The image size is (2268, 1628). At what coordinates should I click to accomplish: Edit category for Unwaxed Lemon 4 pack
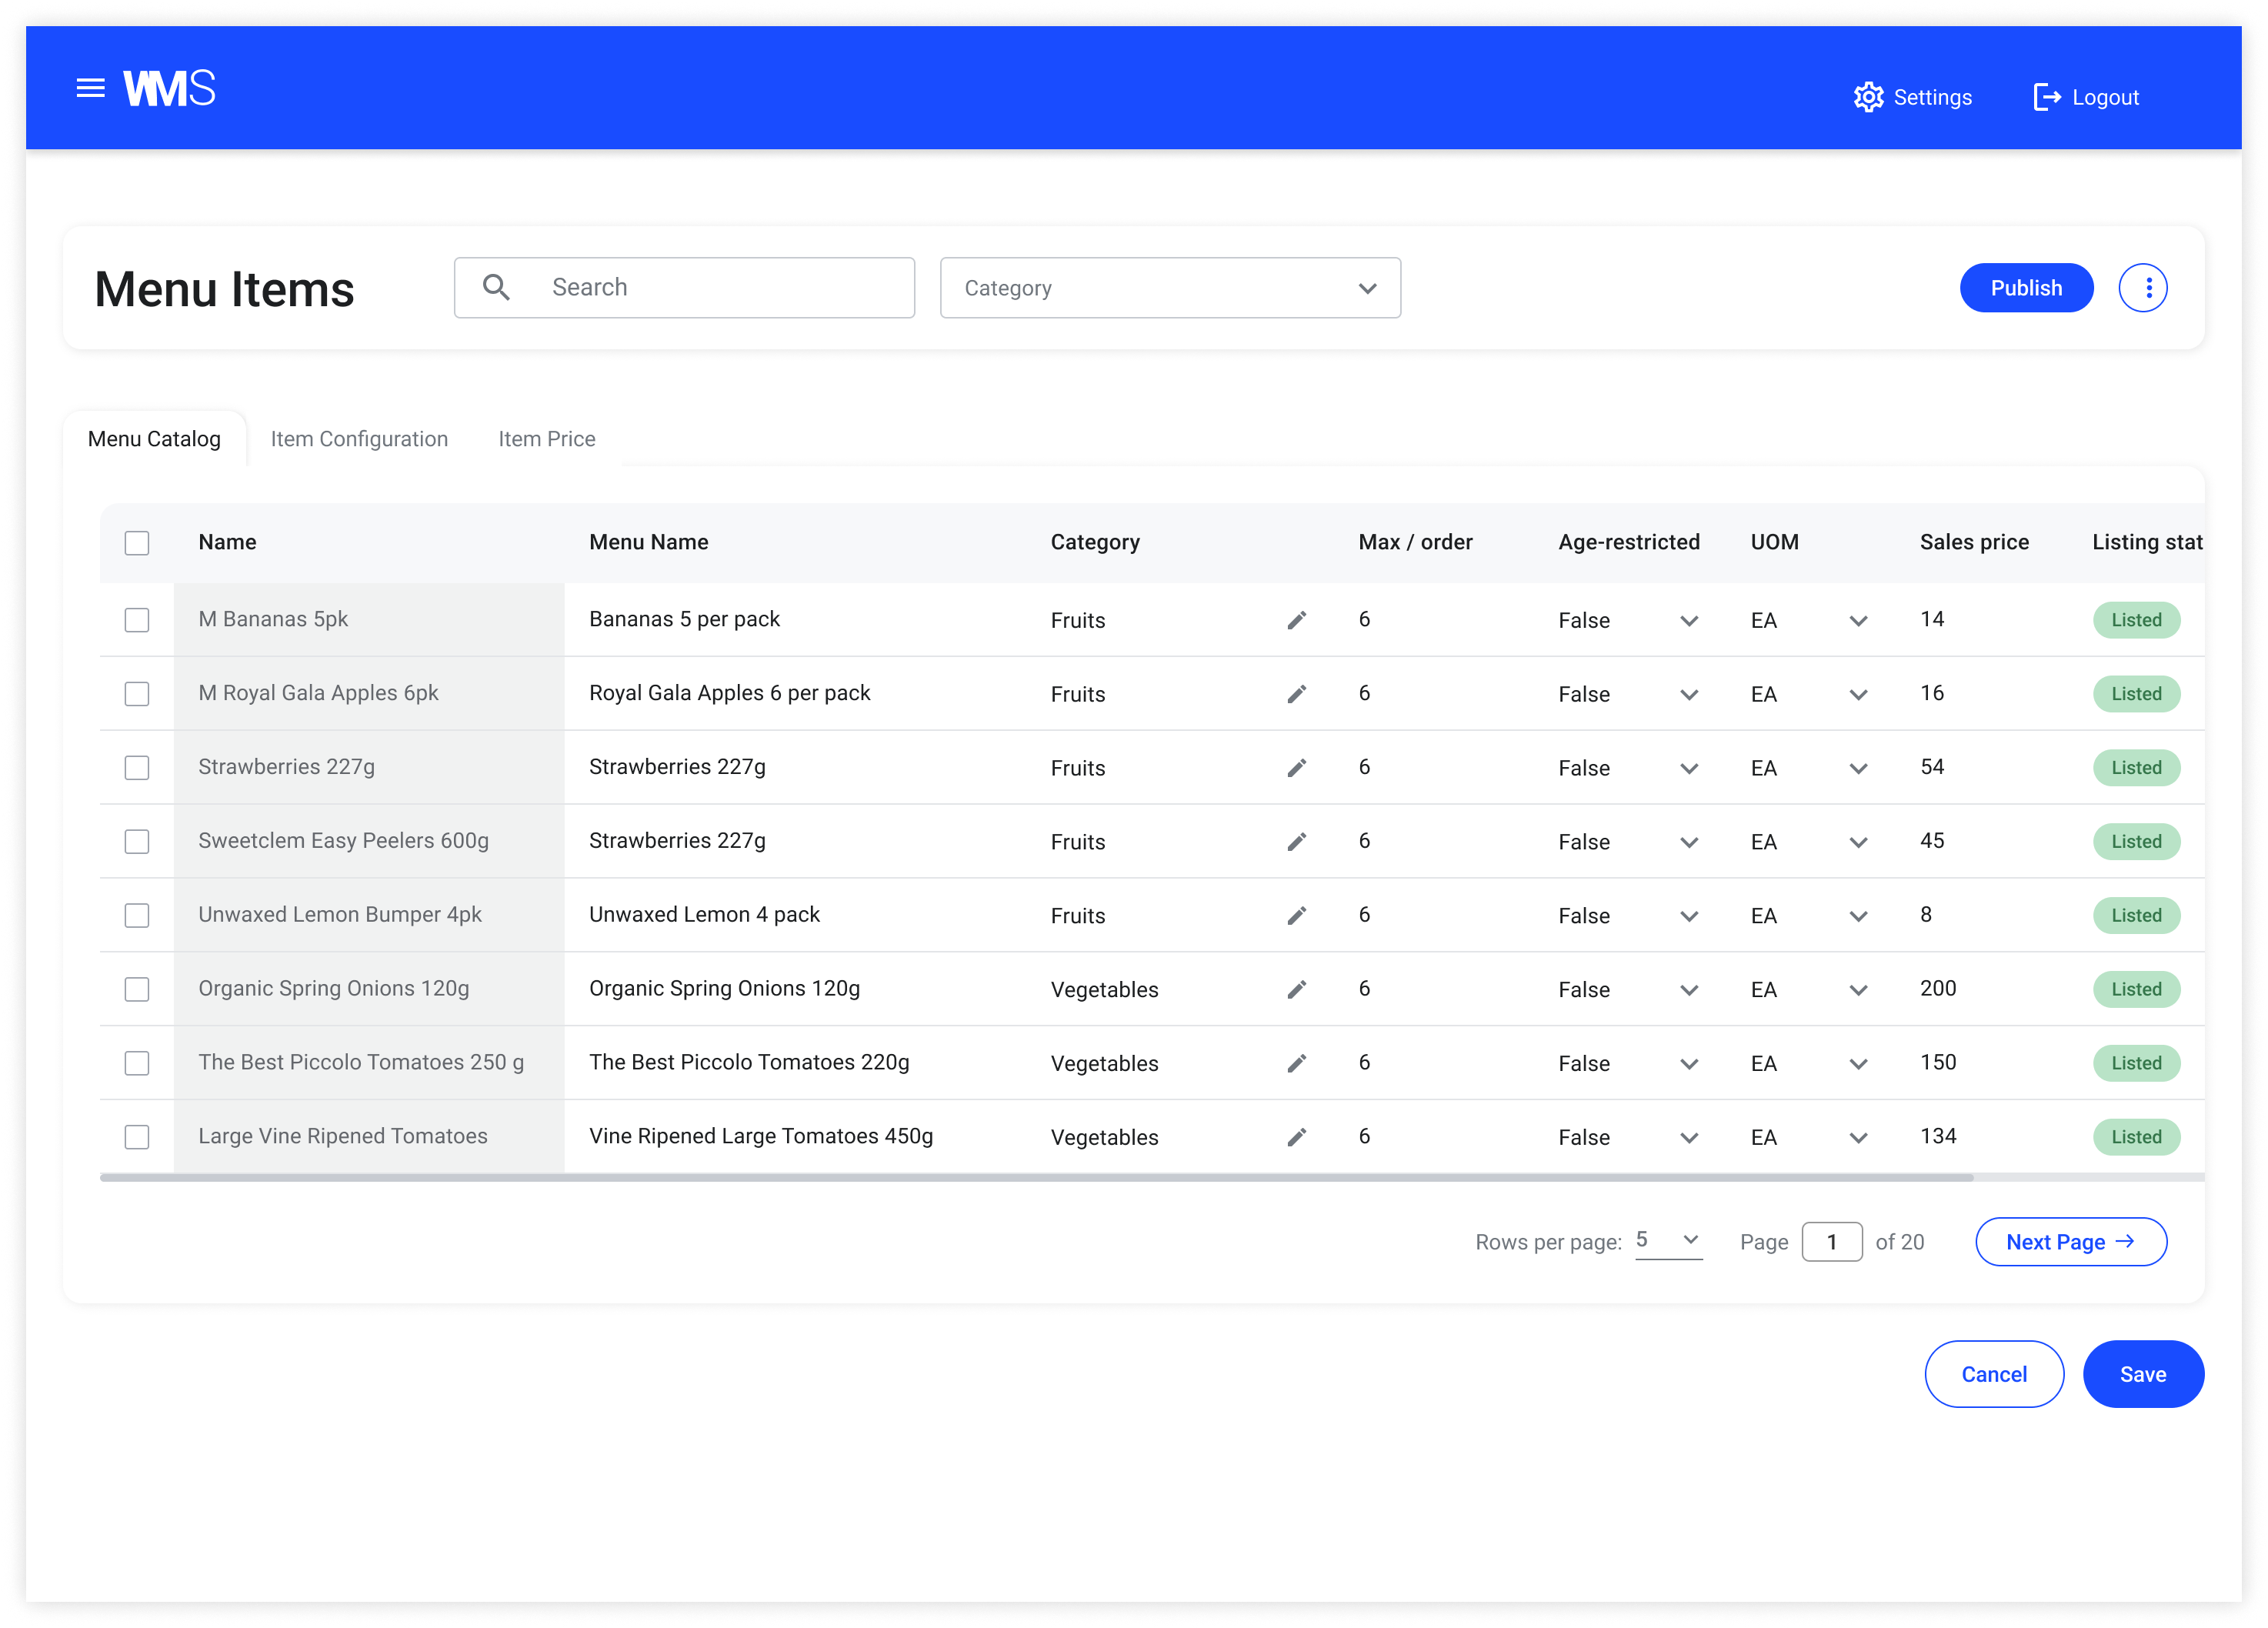pyautogui.click(x=1296, y=915)
